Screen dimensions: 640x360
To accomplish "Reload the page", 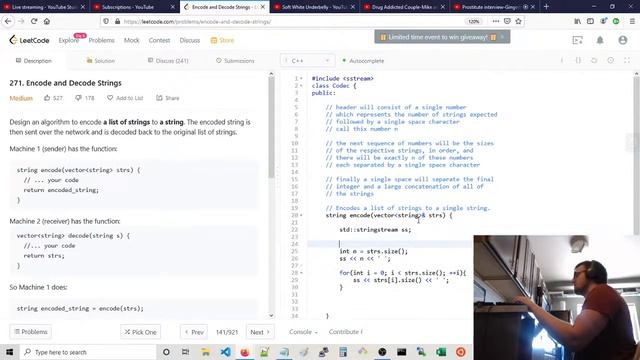I will coord(34,21).
